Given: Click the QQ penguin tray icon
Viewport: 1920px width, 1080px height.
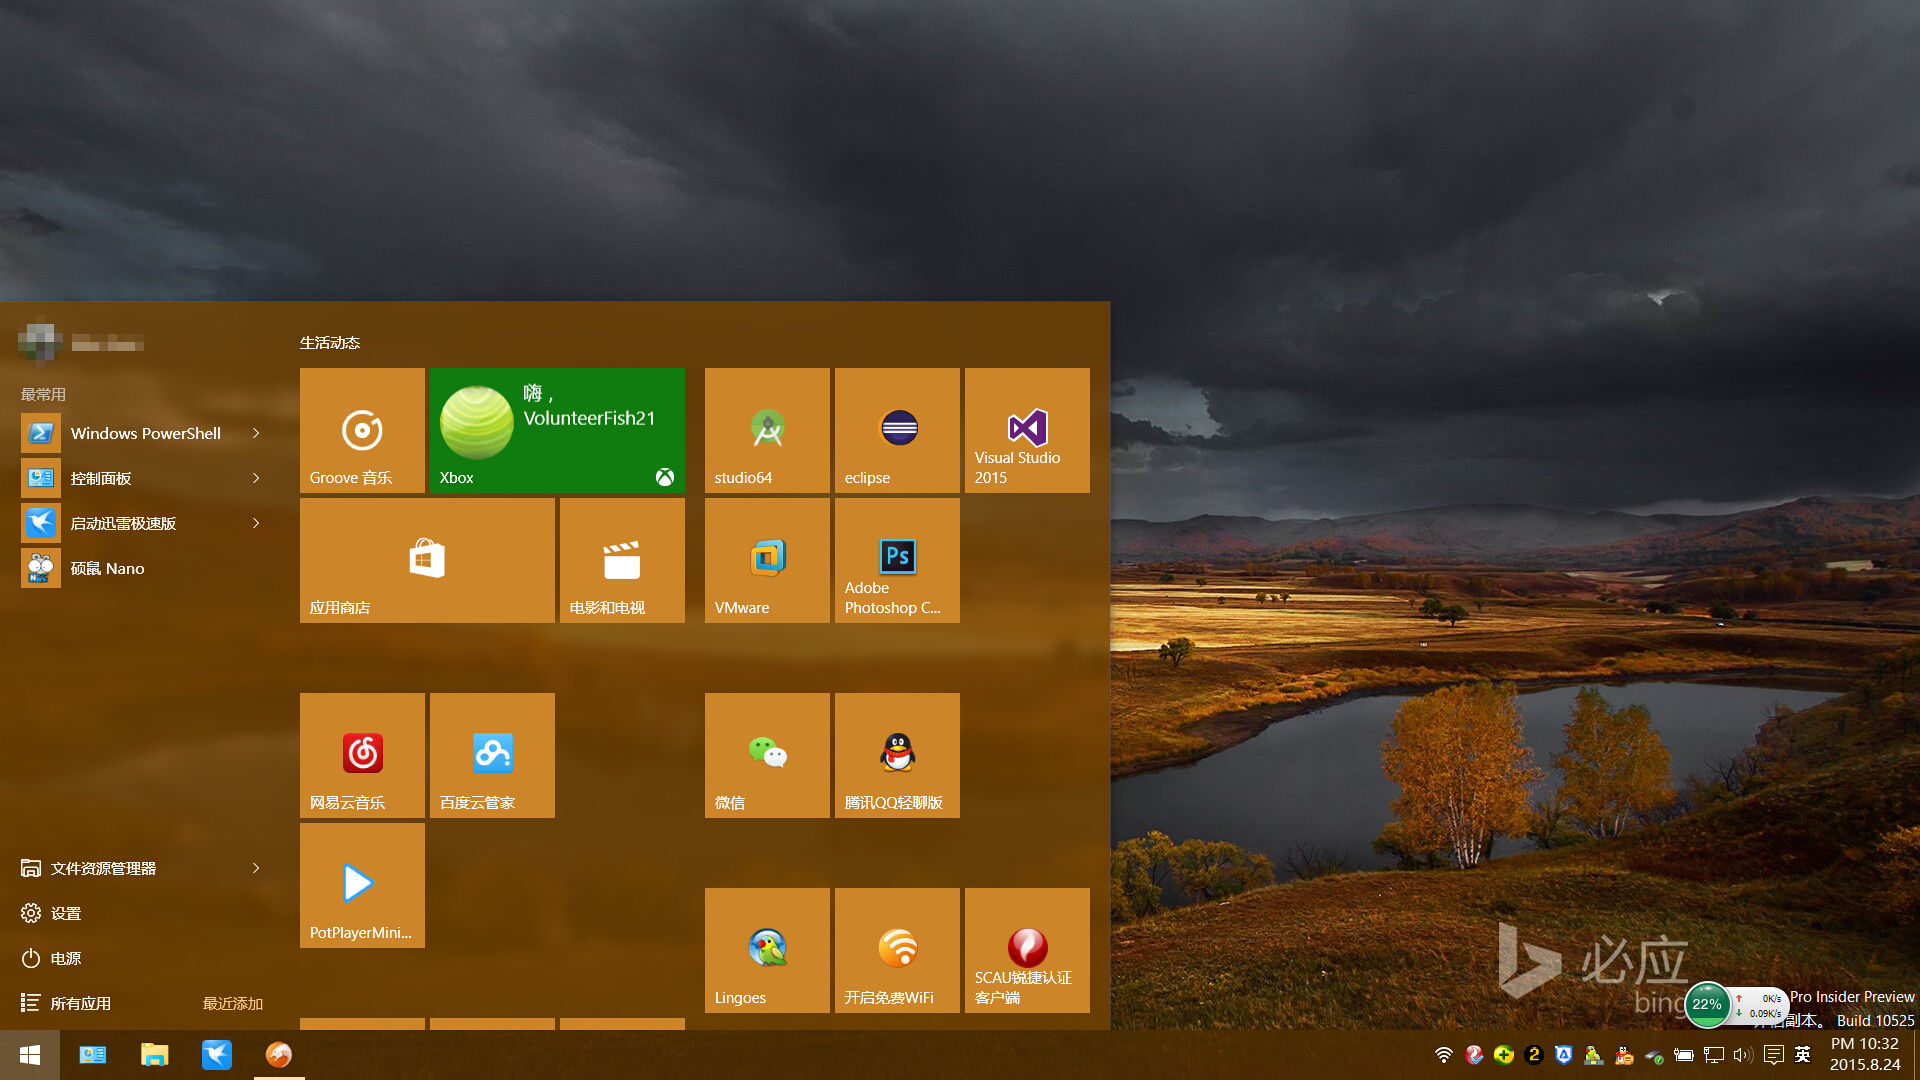Looking at the screenshot, I should coord(1624,1055).
